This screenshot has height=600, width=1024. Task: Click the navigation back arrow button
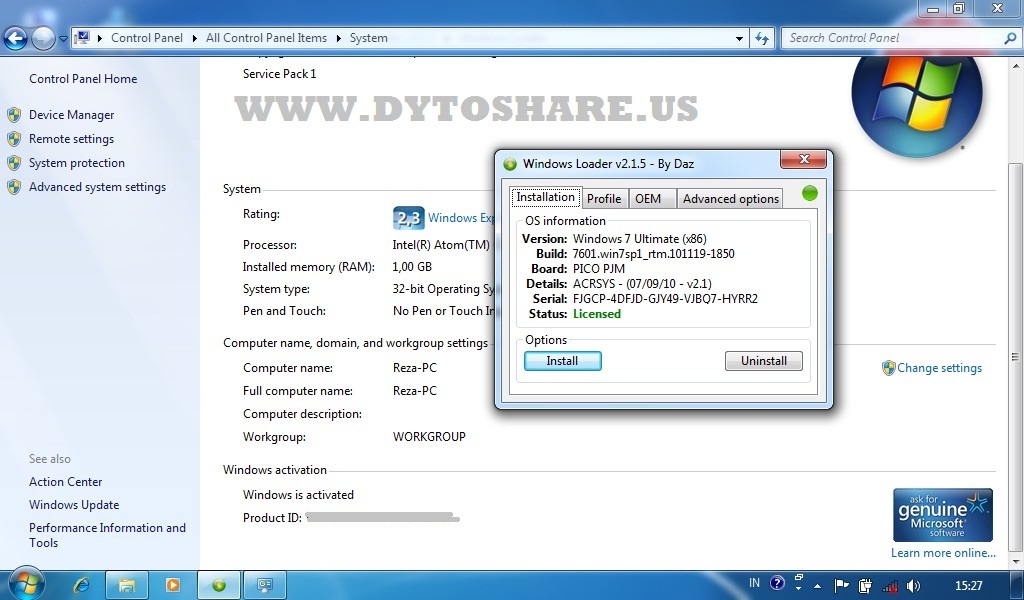[16, 38]
